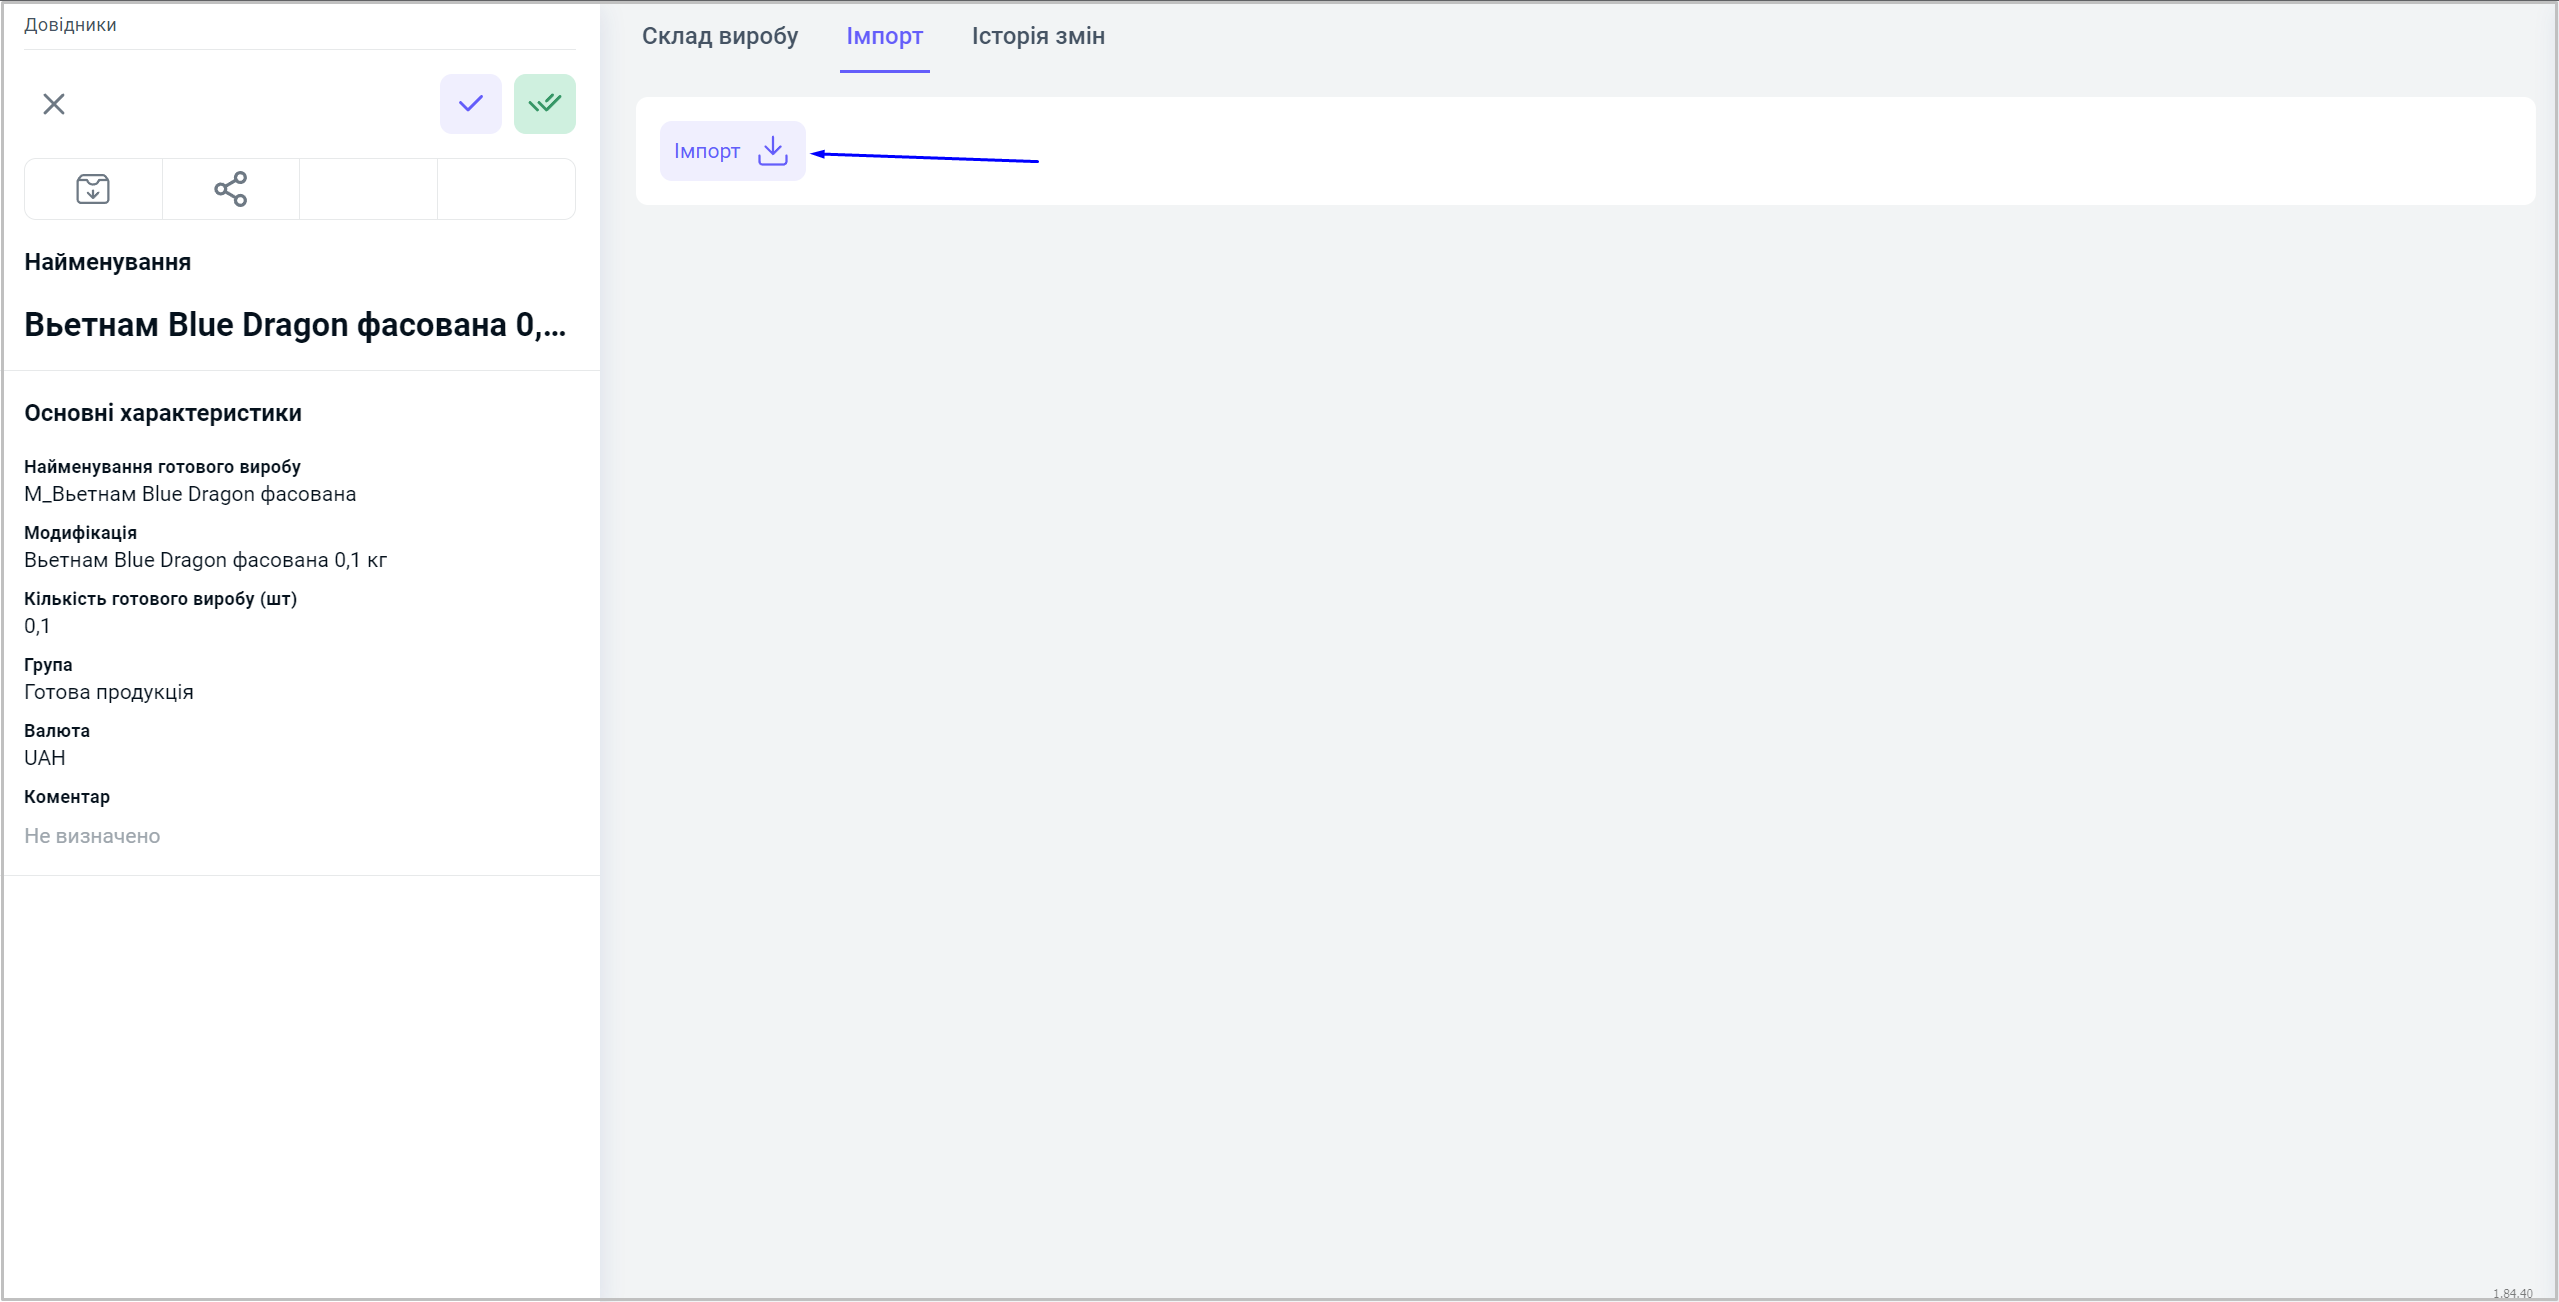Click the X close icon in left panel

54,104
